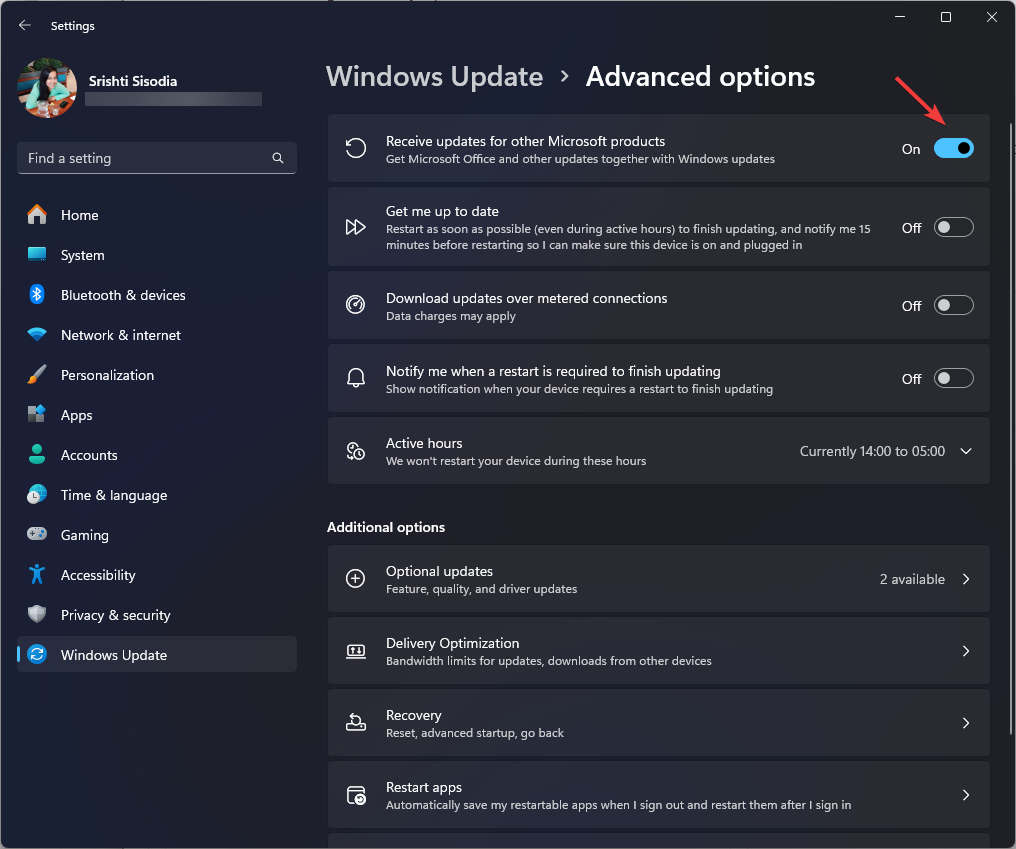Toggle Notify me when restart is required
Viewport: 1016px width, 849px height.
point(954,378)
